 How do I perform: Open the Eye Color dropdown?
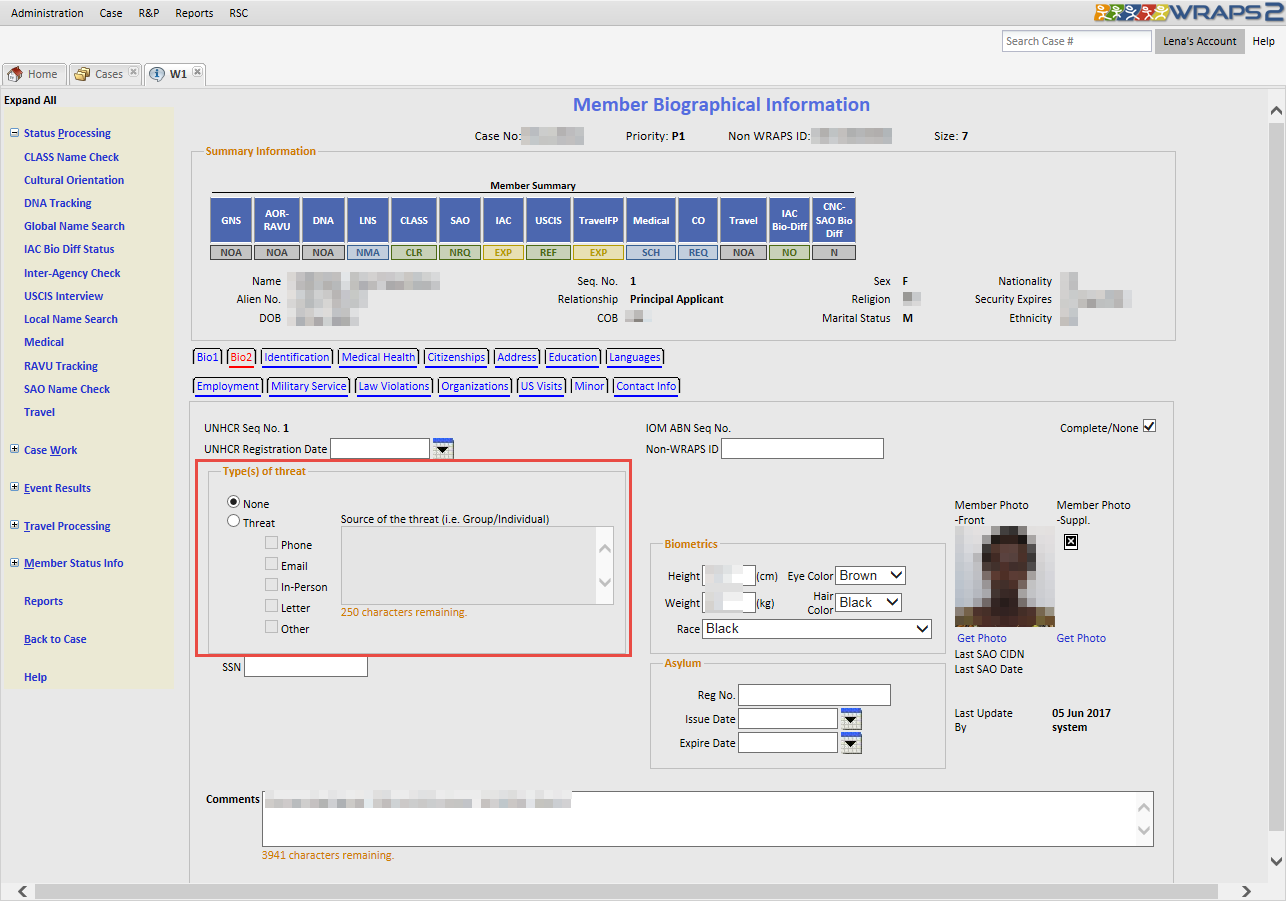(870, 575)
